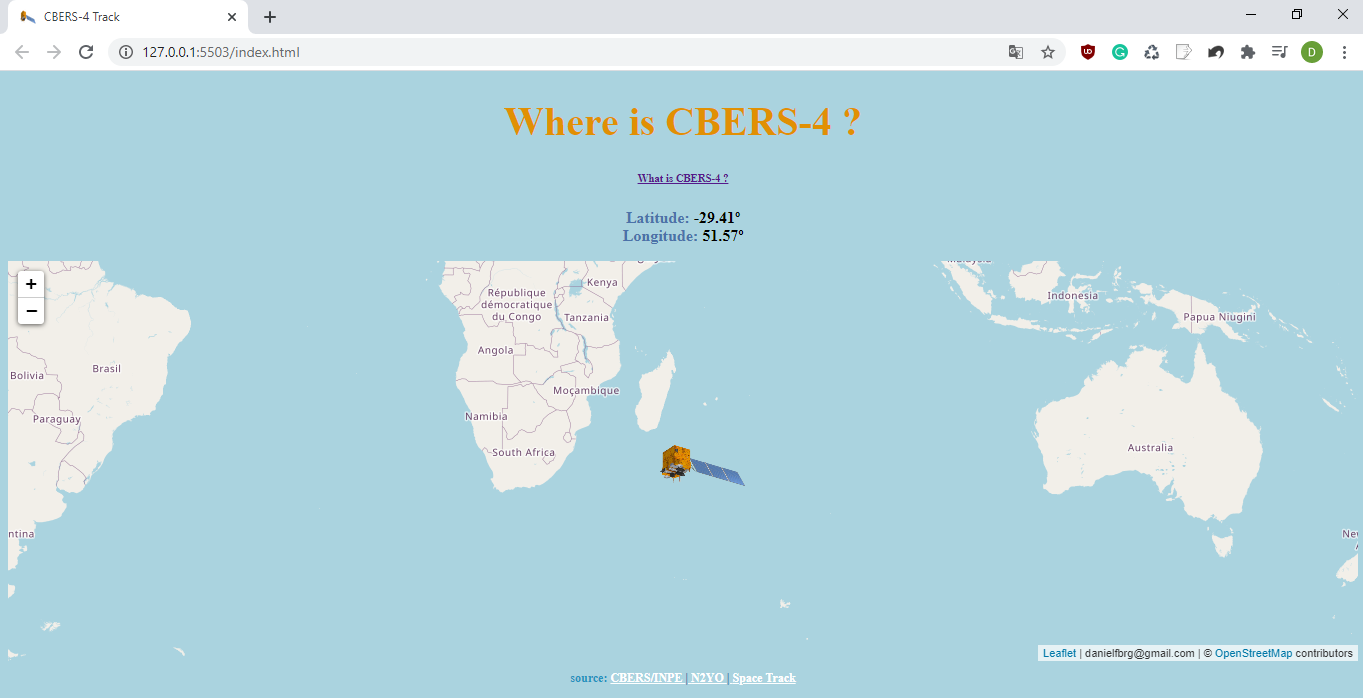Go back in browser history
Screen dimensions: 1363x698
pos(22,52)
